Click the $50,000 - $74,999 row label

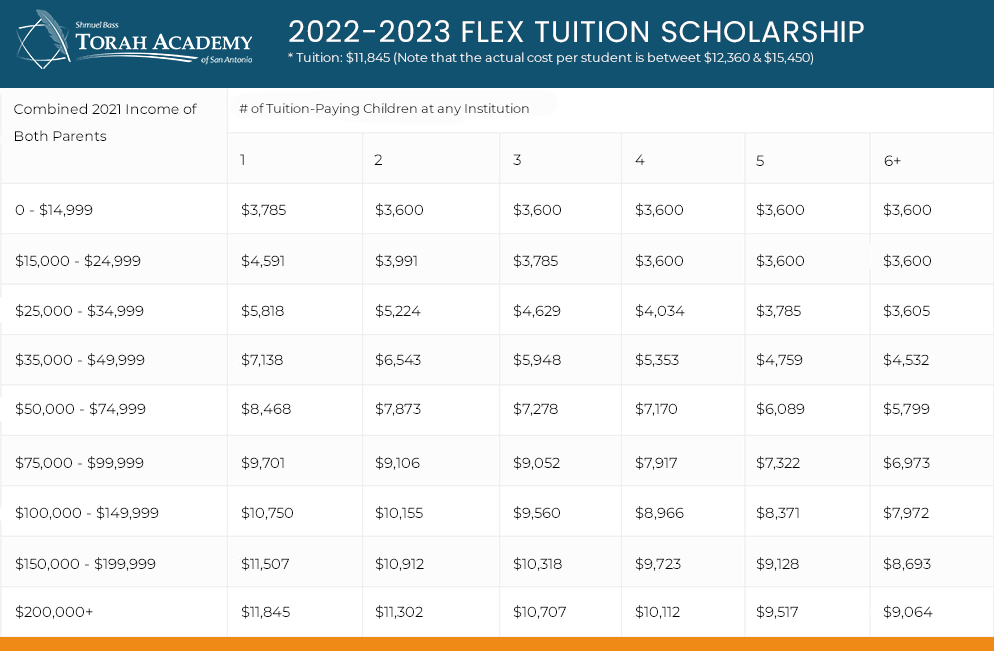[81, 409]
